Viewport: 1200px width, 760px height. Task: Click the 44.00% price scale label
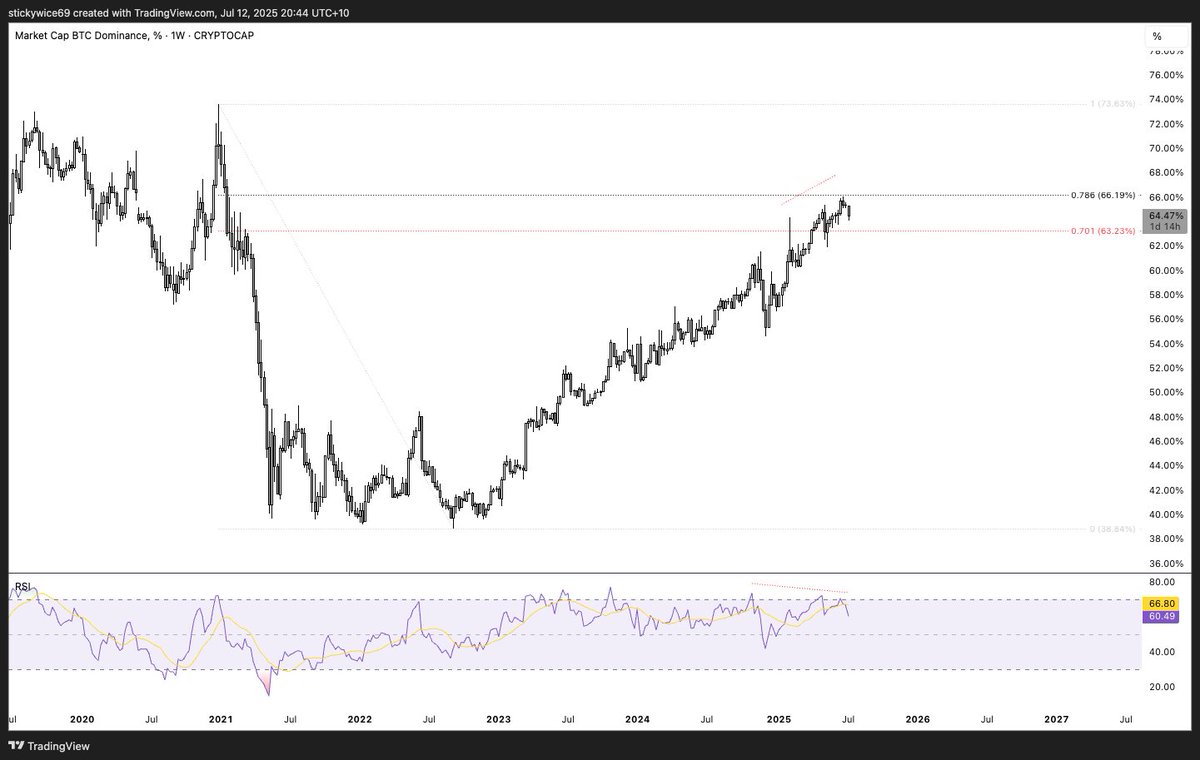pos(1165,466)
